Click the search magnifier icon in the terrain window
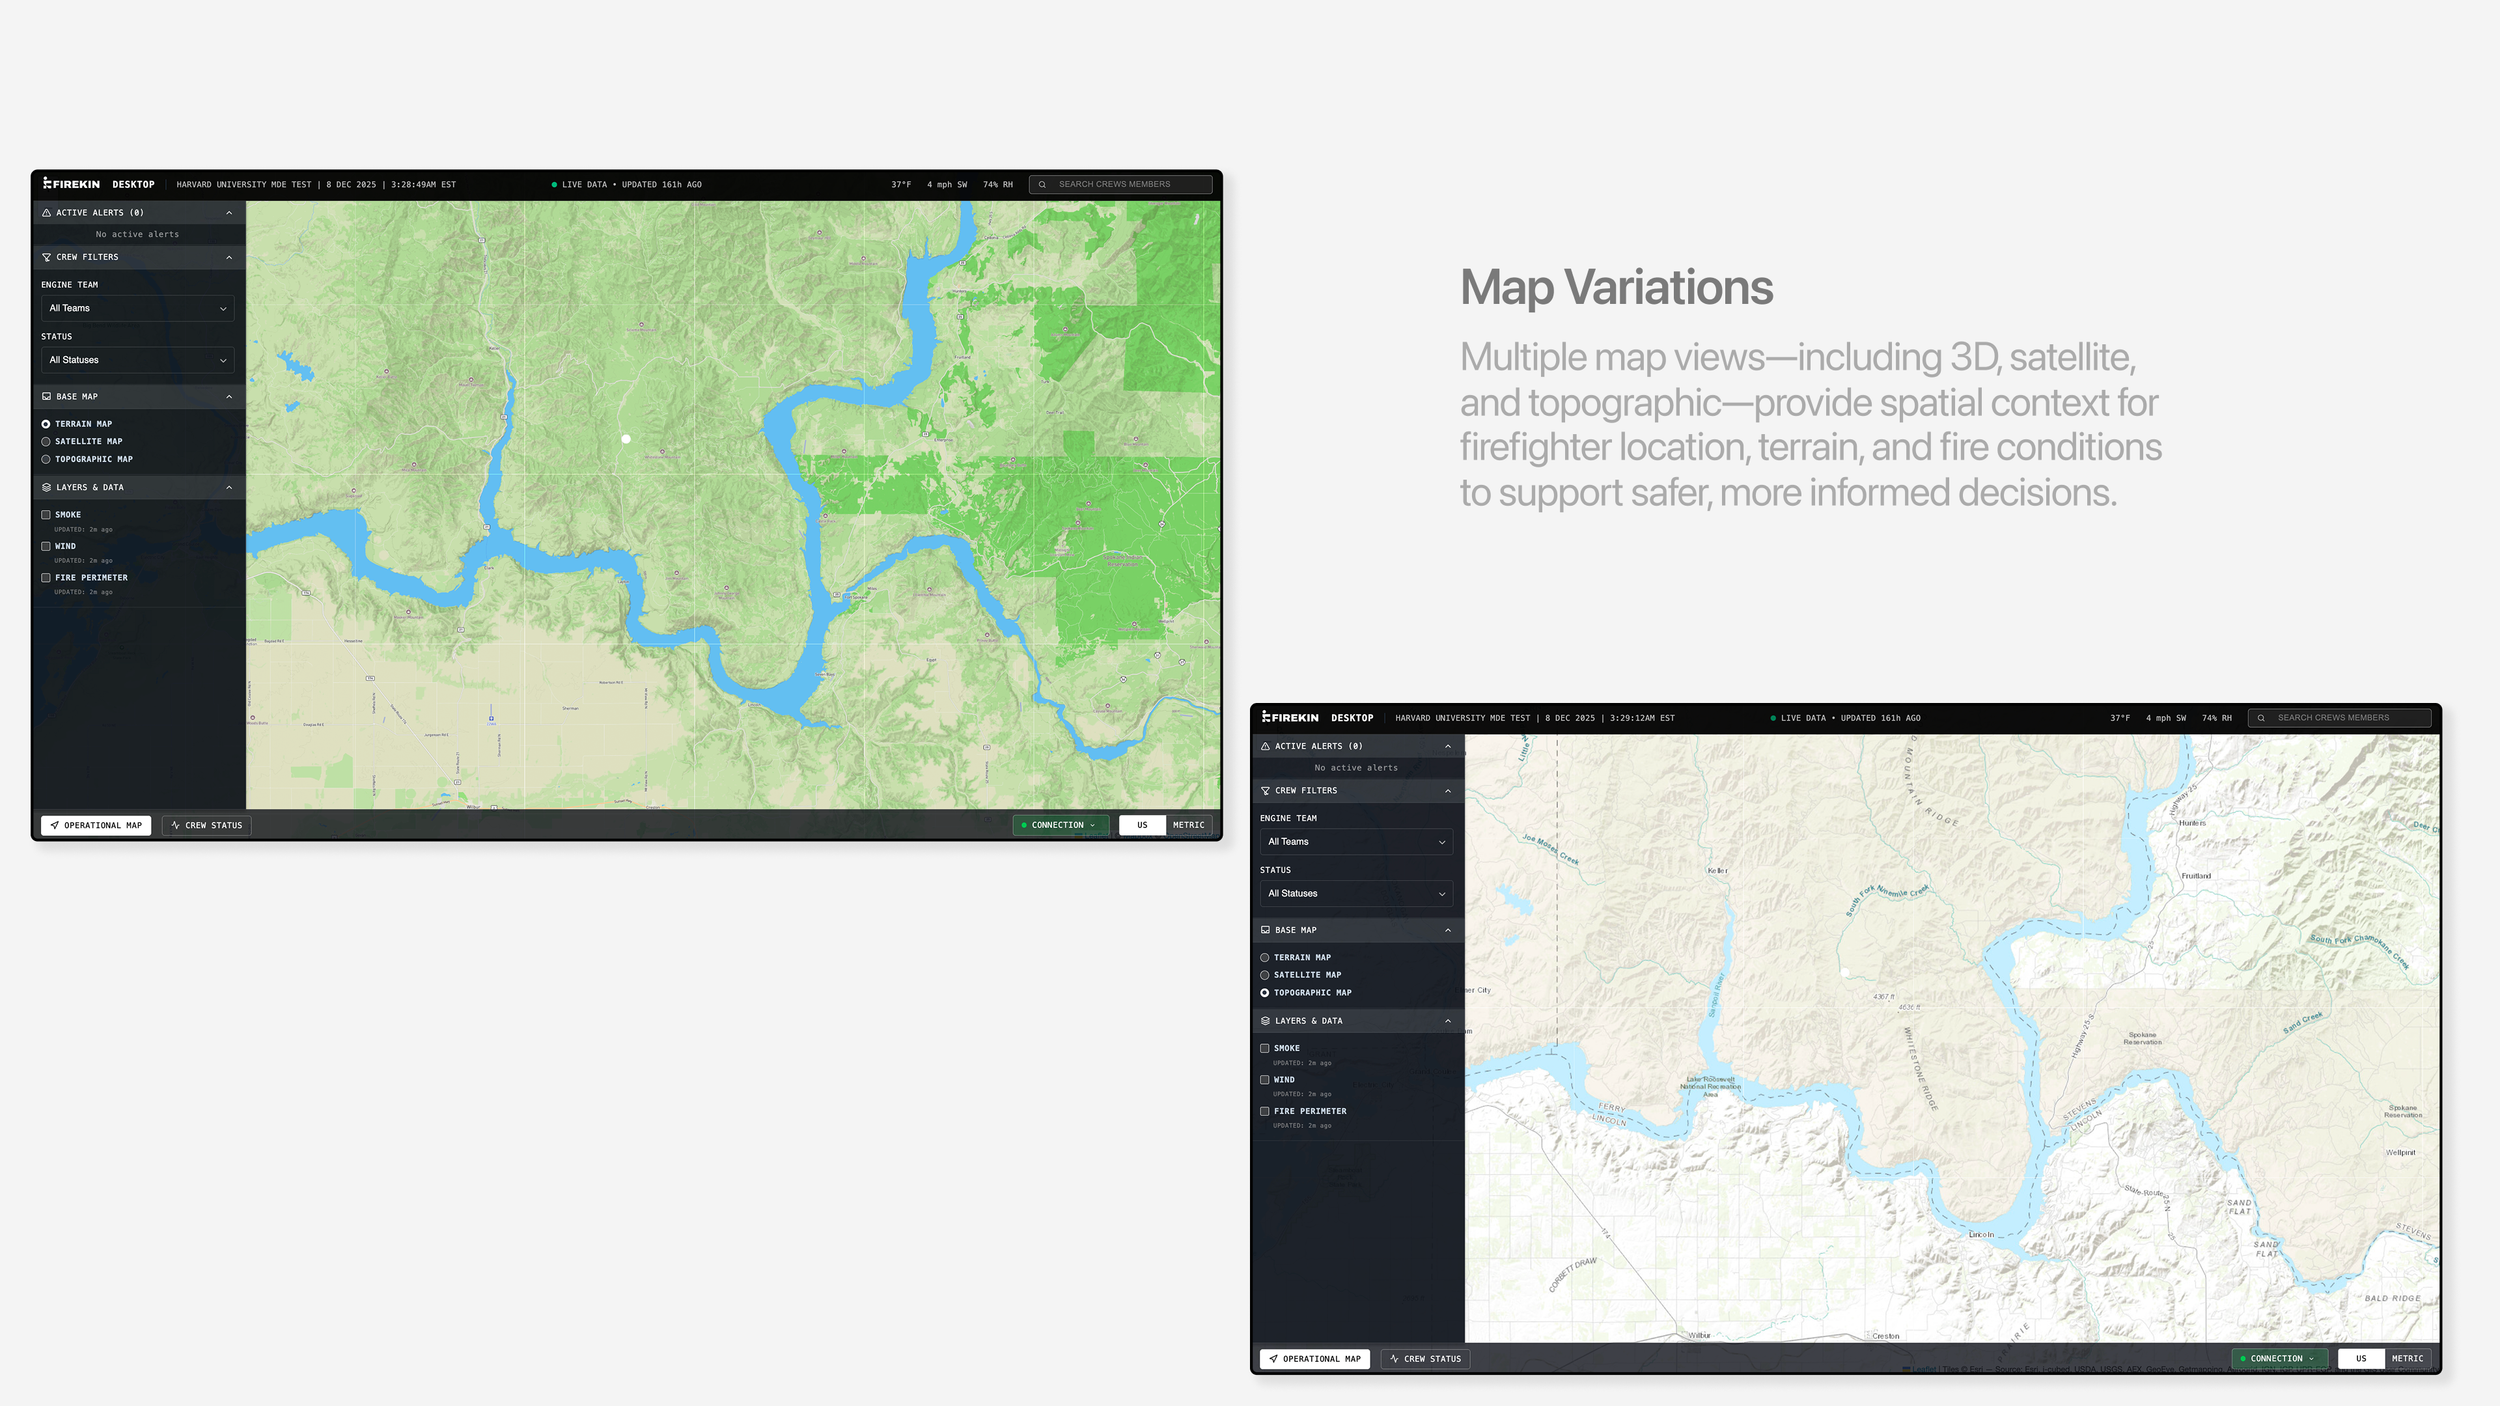Viewport: 2500px width, 1406px height. point(1042,184)
